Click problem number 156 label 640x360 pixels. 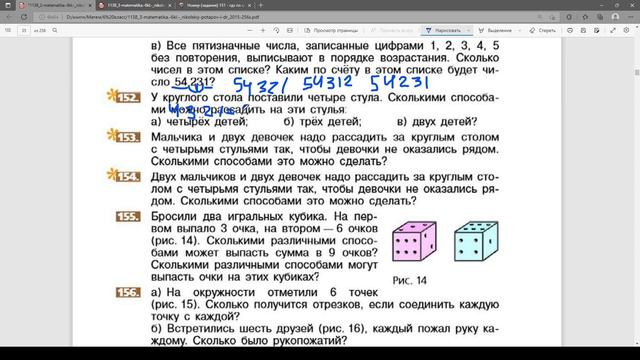pyautogui.click(x=128, y=292)
